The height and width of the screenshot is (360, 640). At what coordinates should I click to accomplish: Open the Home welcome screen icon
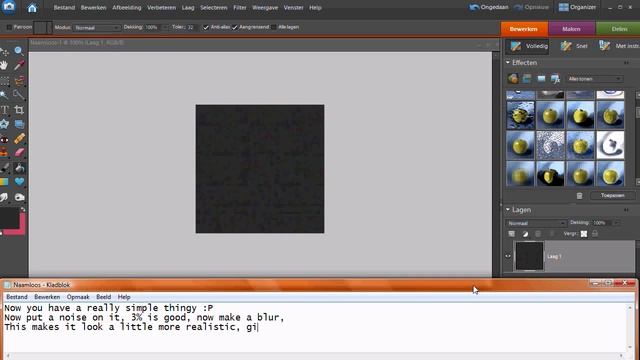click(x=32, y=8)
